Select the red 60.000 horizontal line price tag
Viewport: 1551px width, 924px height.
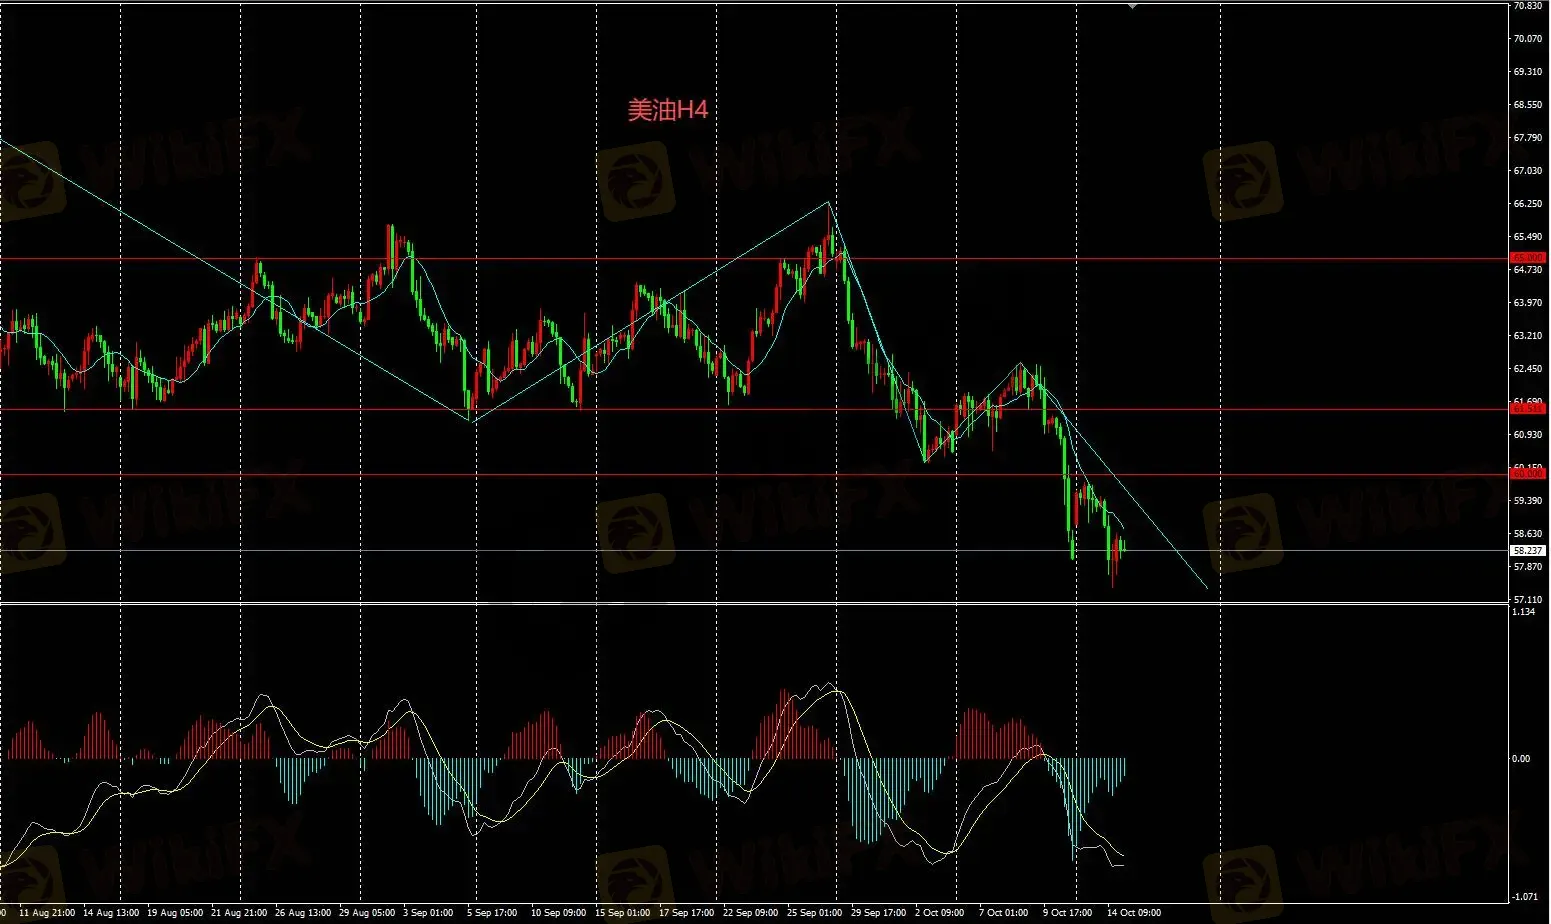(1528, 474)
